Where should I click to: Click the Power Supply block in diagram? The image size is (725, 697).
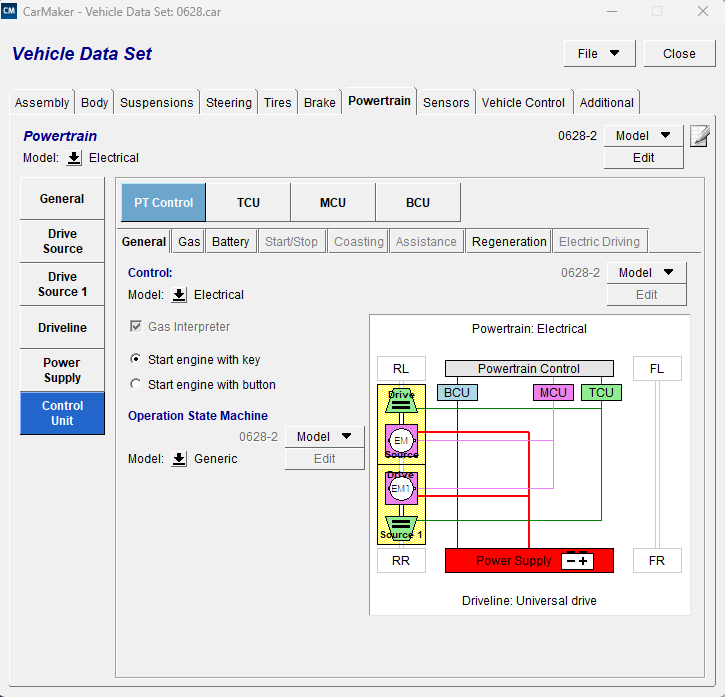coord(529,561)
